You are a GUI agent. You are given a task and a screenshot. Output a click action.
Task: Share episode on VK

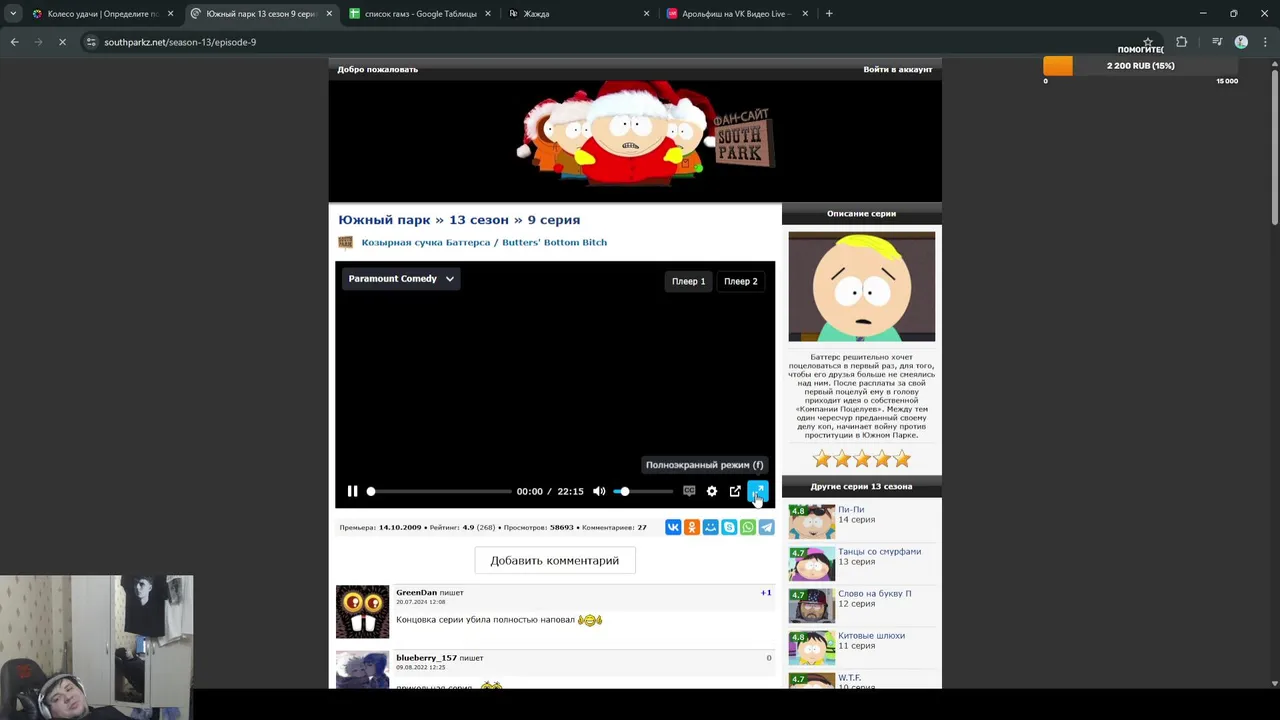pyautogui.click(x=673, y=527)
